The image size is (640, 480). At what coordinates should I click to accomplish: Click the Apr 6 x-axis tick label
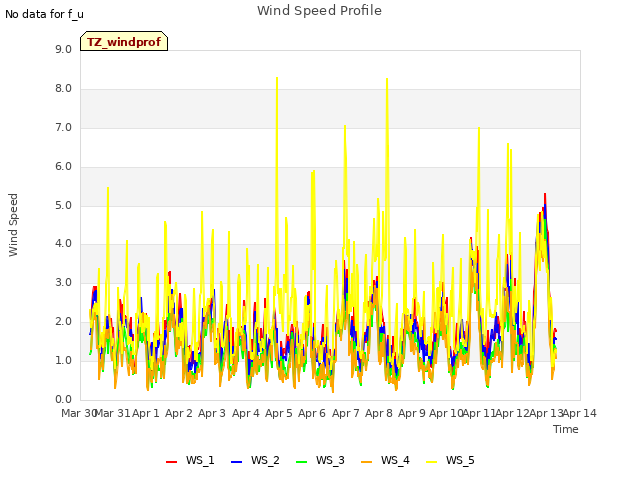click(312, 413)
